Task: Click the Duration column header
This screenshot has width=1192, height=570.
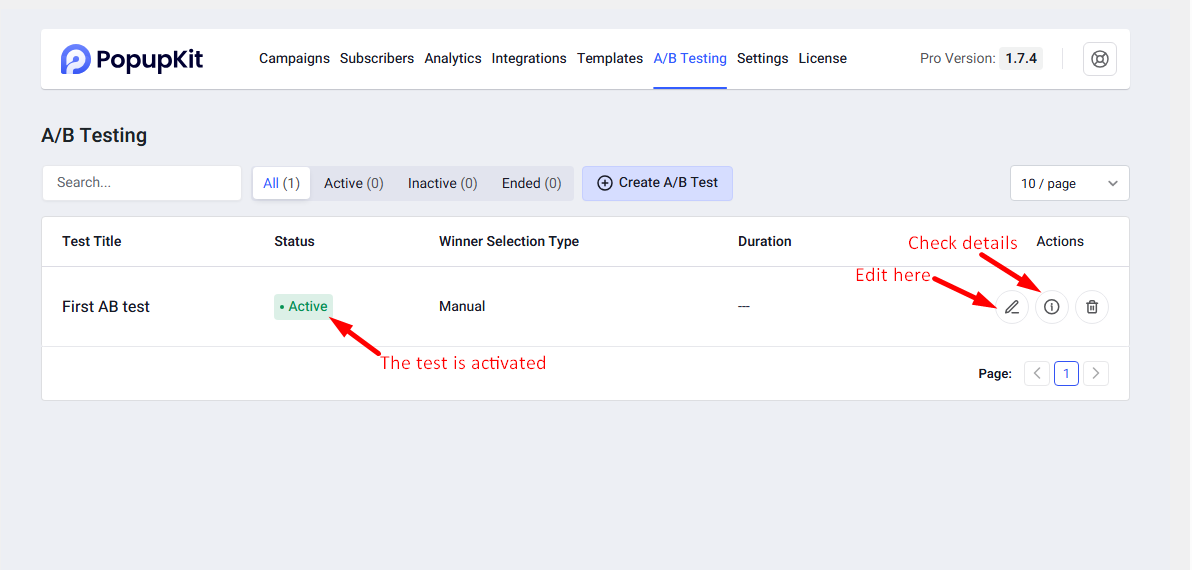Action: (x=765, y=242)
